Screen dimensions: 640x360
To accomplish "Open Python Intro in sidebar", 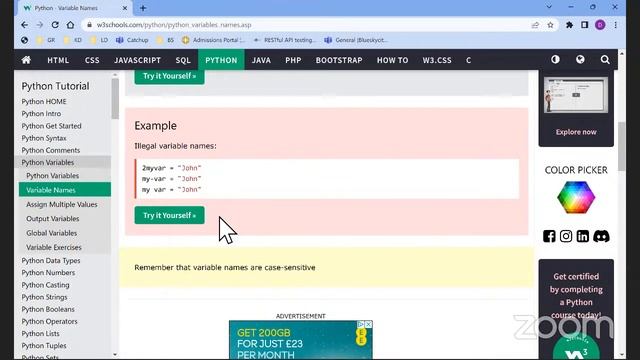I will pos(41,114).
